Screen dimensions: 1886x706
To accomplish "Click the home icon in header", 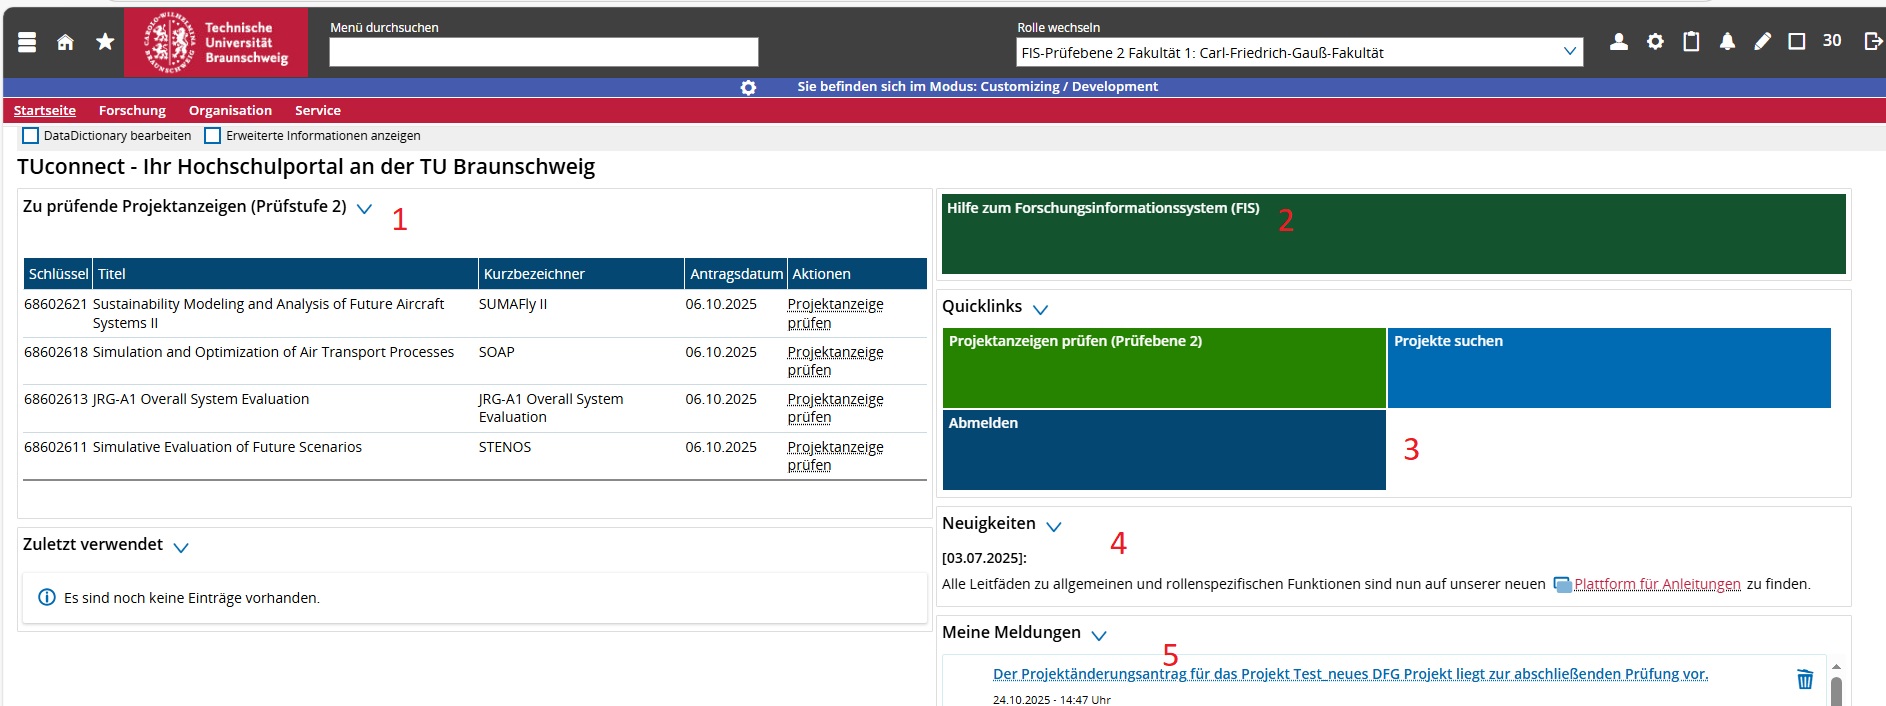I will [65, 42].
